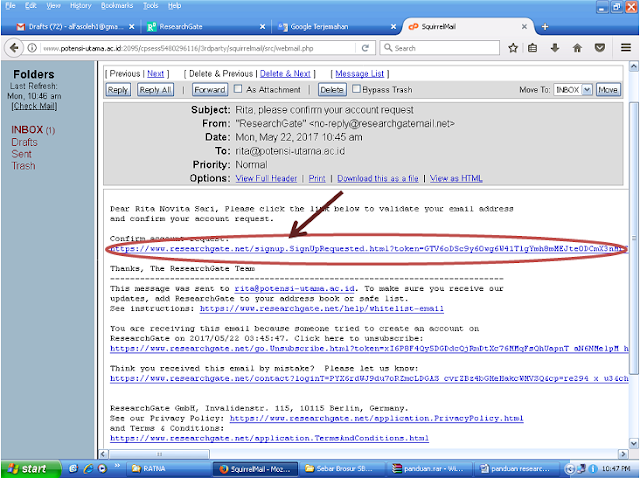Screen dimensions: 640x478
Task: Click the Check Mail link
Action: pos(34,106)
